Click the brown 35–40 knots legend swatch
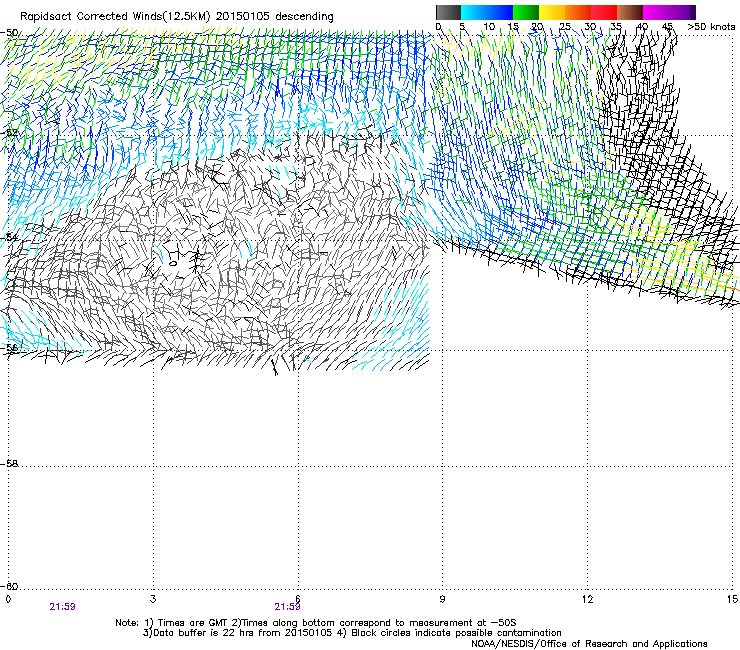This screenshot has width=740, height=650. point(630,12)
